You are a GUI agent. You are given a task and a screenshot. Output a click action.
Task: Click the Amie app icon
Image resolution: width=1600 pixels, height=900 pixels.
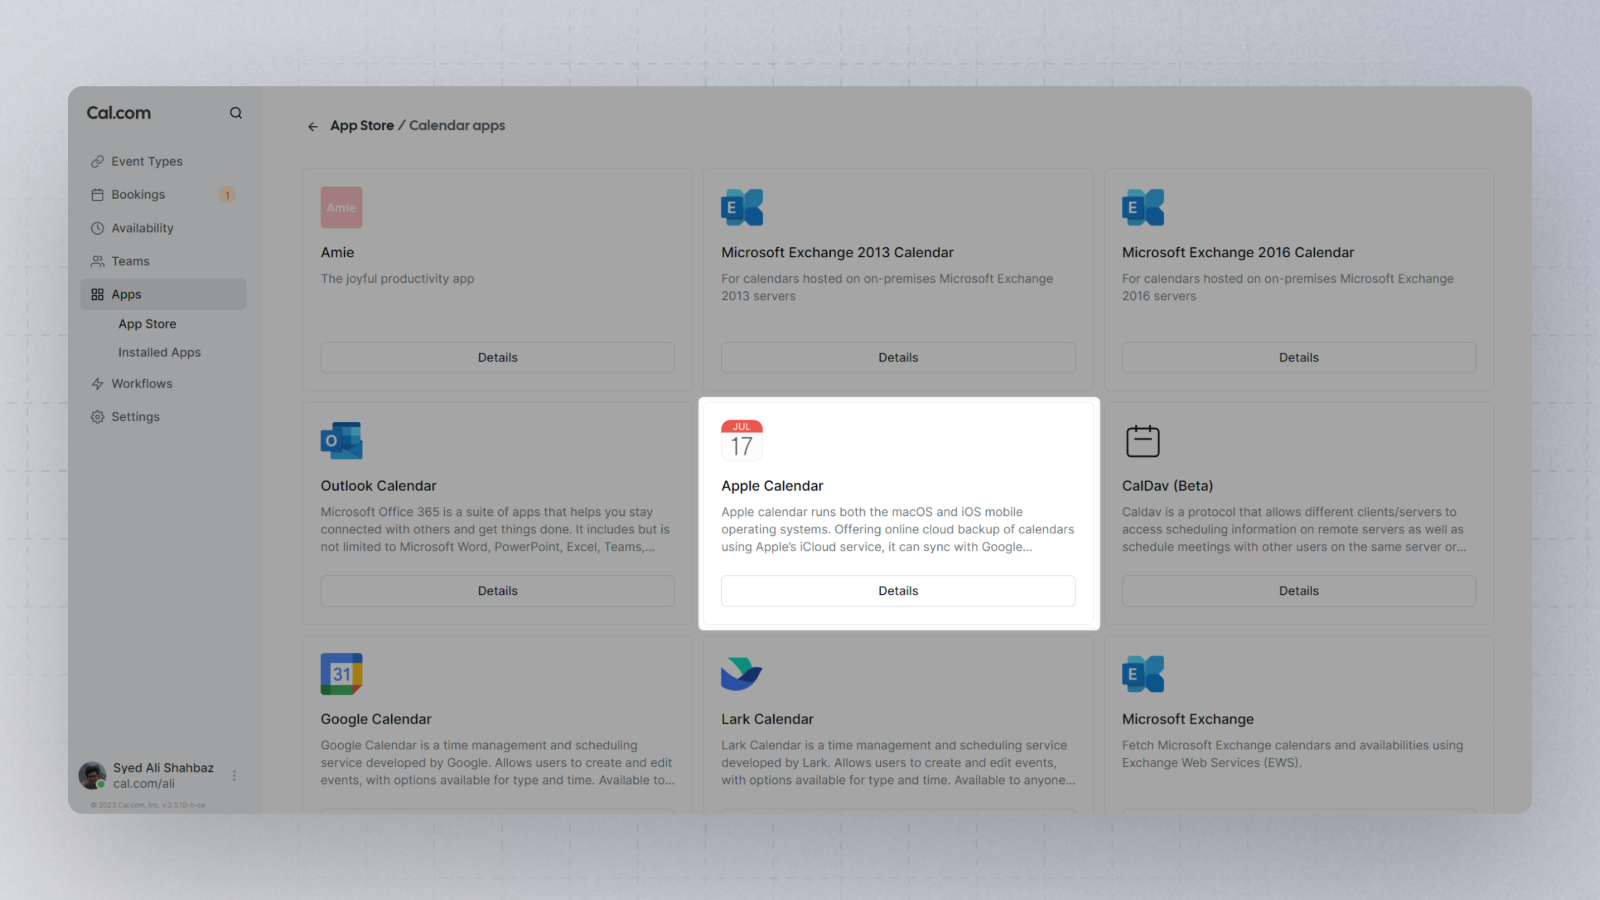coord(341,207)
